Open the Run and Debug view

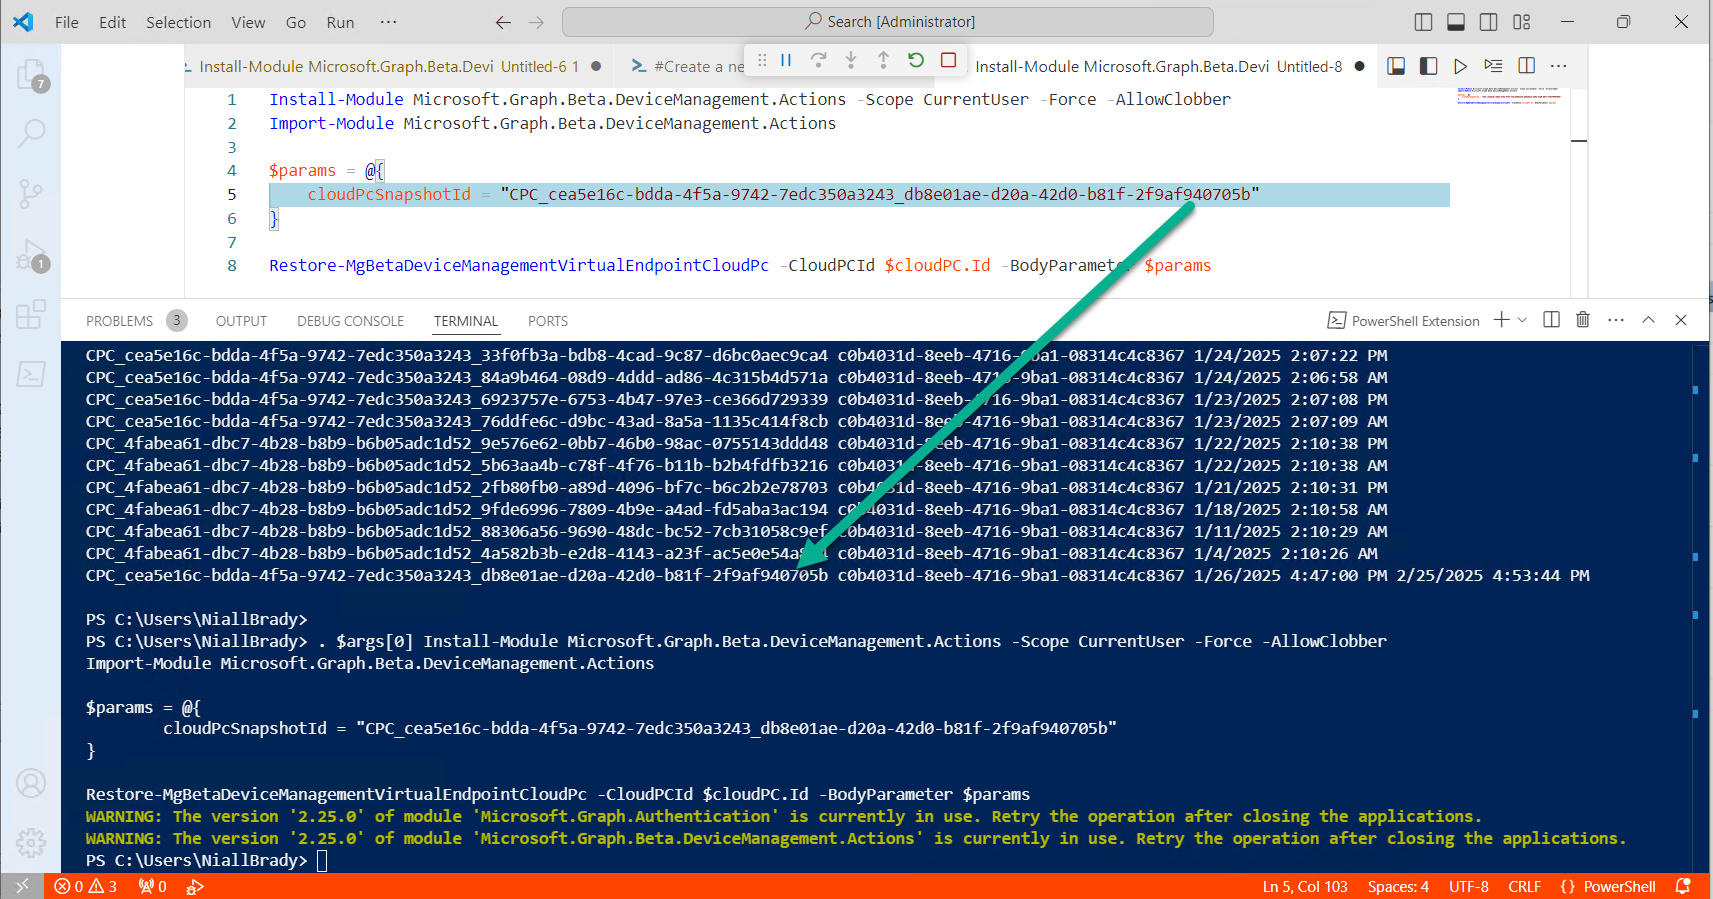[31, 255]
